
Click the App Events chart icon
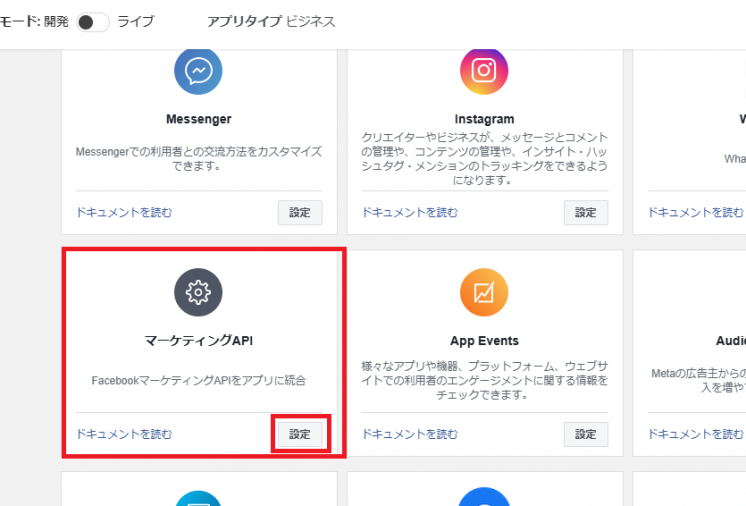pyautogui.click(x=484, y=292)
